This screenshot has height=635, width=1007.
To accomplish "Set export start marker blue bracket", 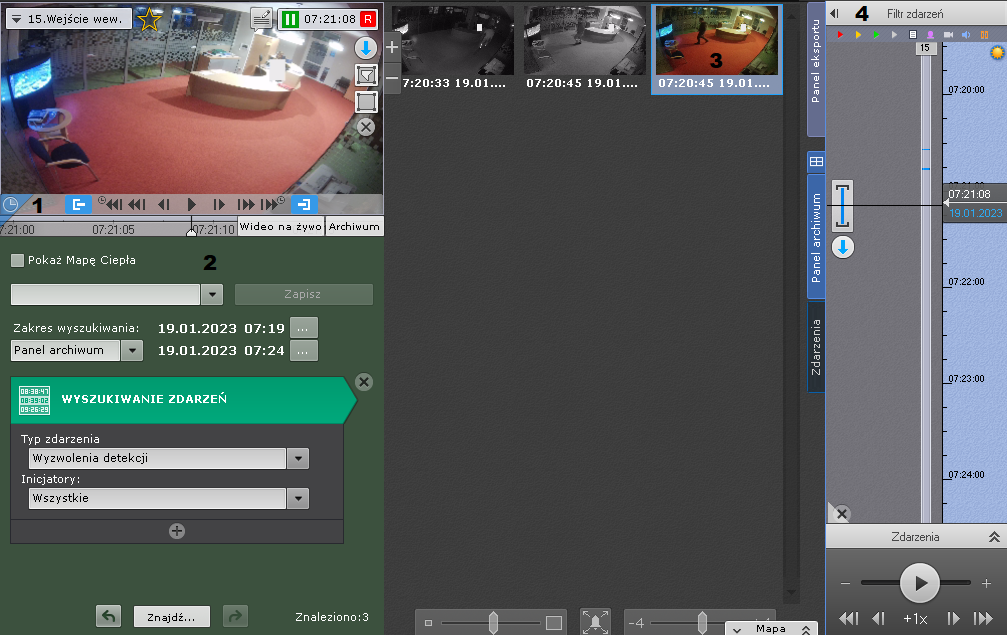I will 78,205.
